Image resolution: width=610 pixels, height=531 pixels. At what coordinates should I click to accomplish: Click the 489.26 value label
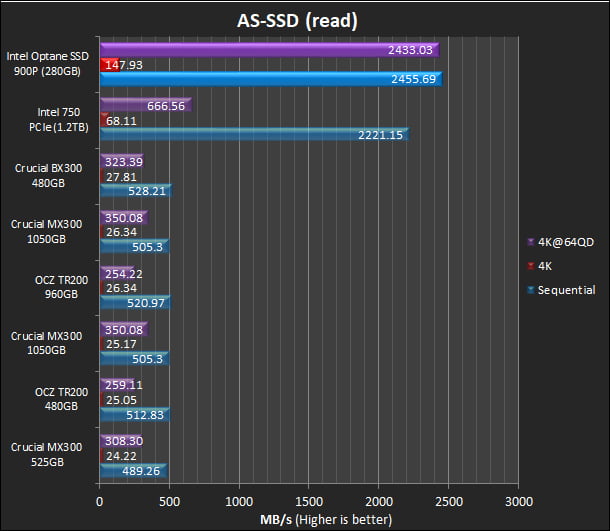click(141, 471)
